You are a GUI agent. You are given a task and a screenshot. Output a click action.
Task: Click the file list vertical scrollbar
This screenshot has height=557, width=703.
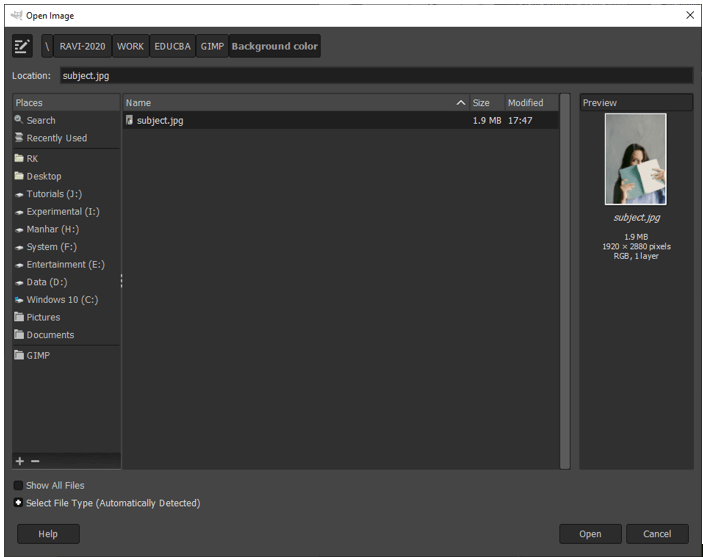[565, 282]
